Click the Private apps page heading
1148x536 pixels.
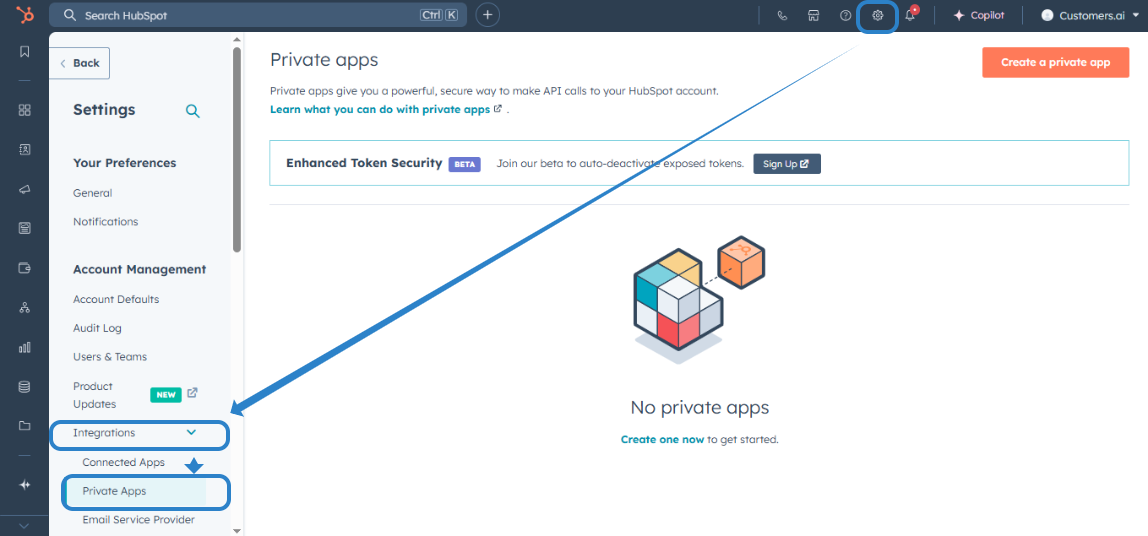click(324, 60)
